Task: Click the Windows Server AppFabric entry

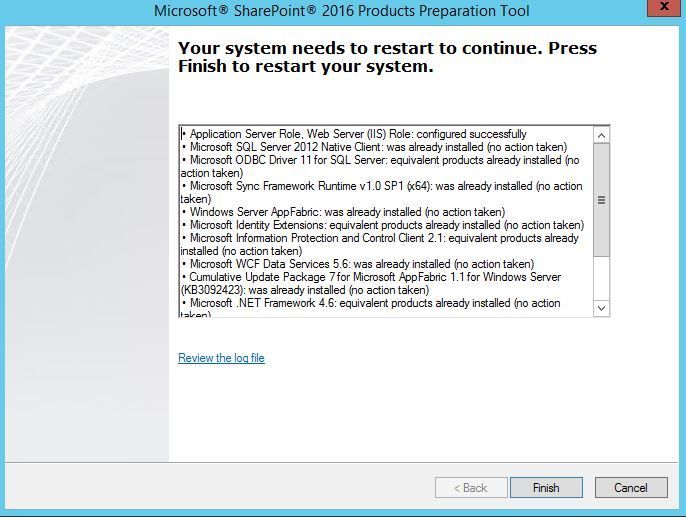Action: [344, 212]
